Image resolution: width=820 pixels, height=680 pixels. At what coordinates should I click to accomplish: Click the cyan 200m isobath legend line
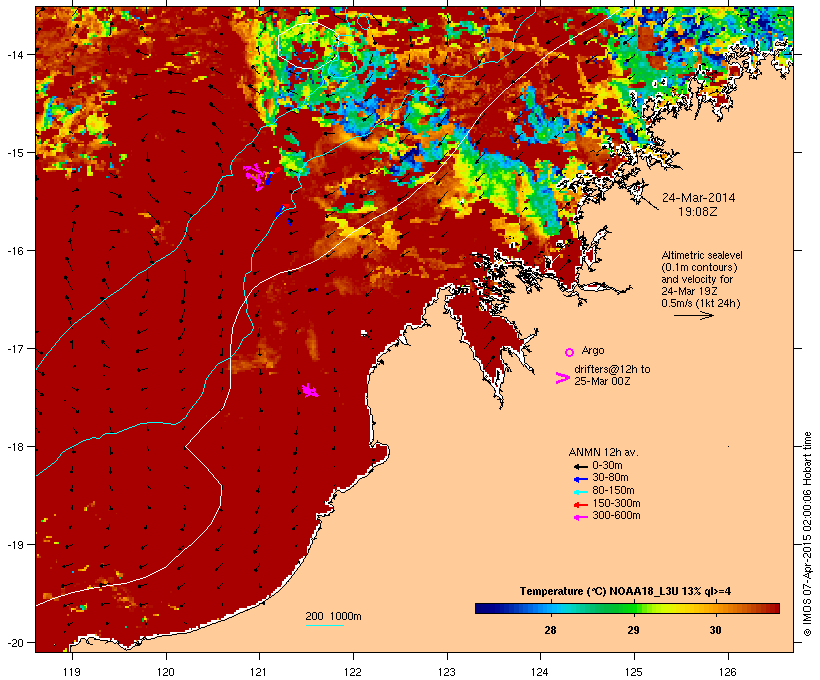click(x=324, y=625)
